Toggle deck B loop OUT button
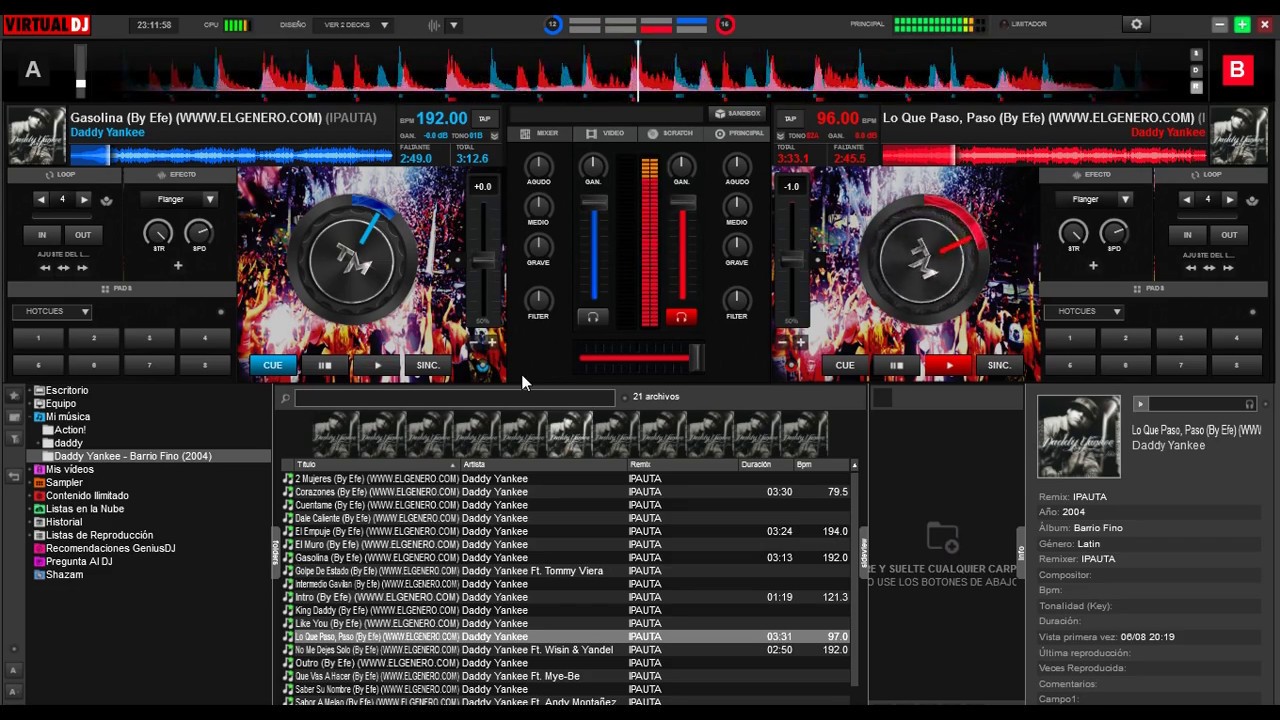Image resolution: width=1280 pixels, height=720 pixels. (1229, 235)
